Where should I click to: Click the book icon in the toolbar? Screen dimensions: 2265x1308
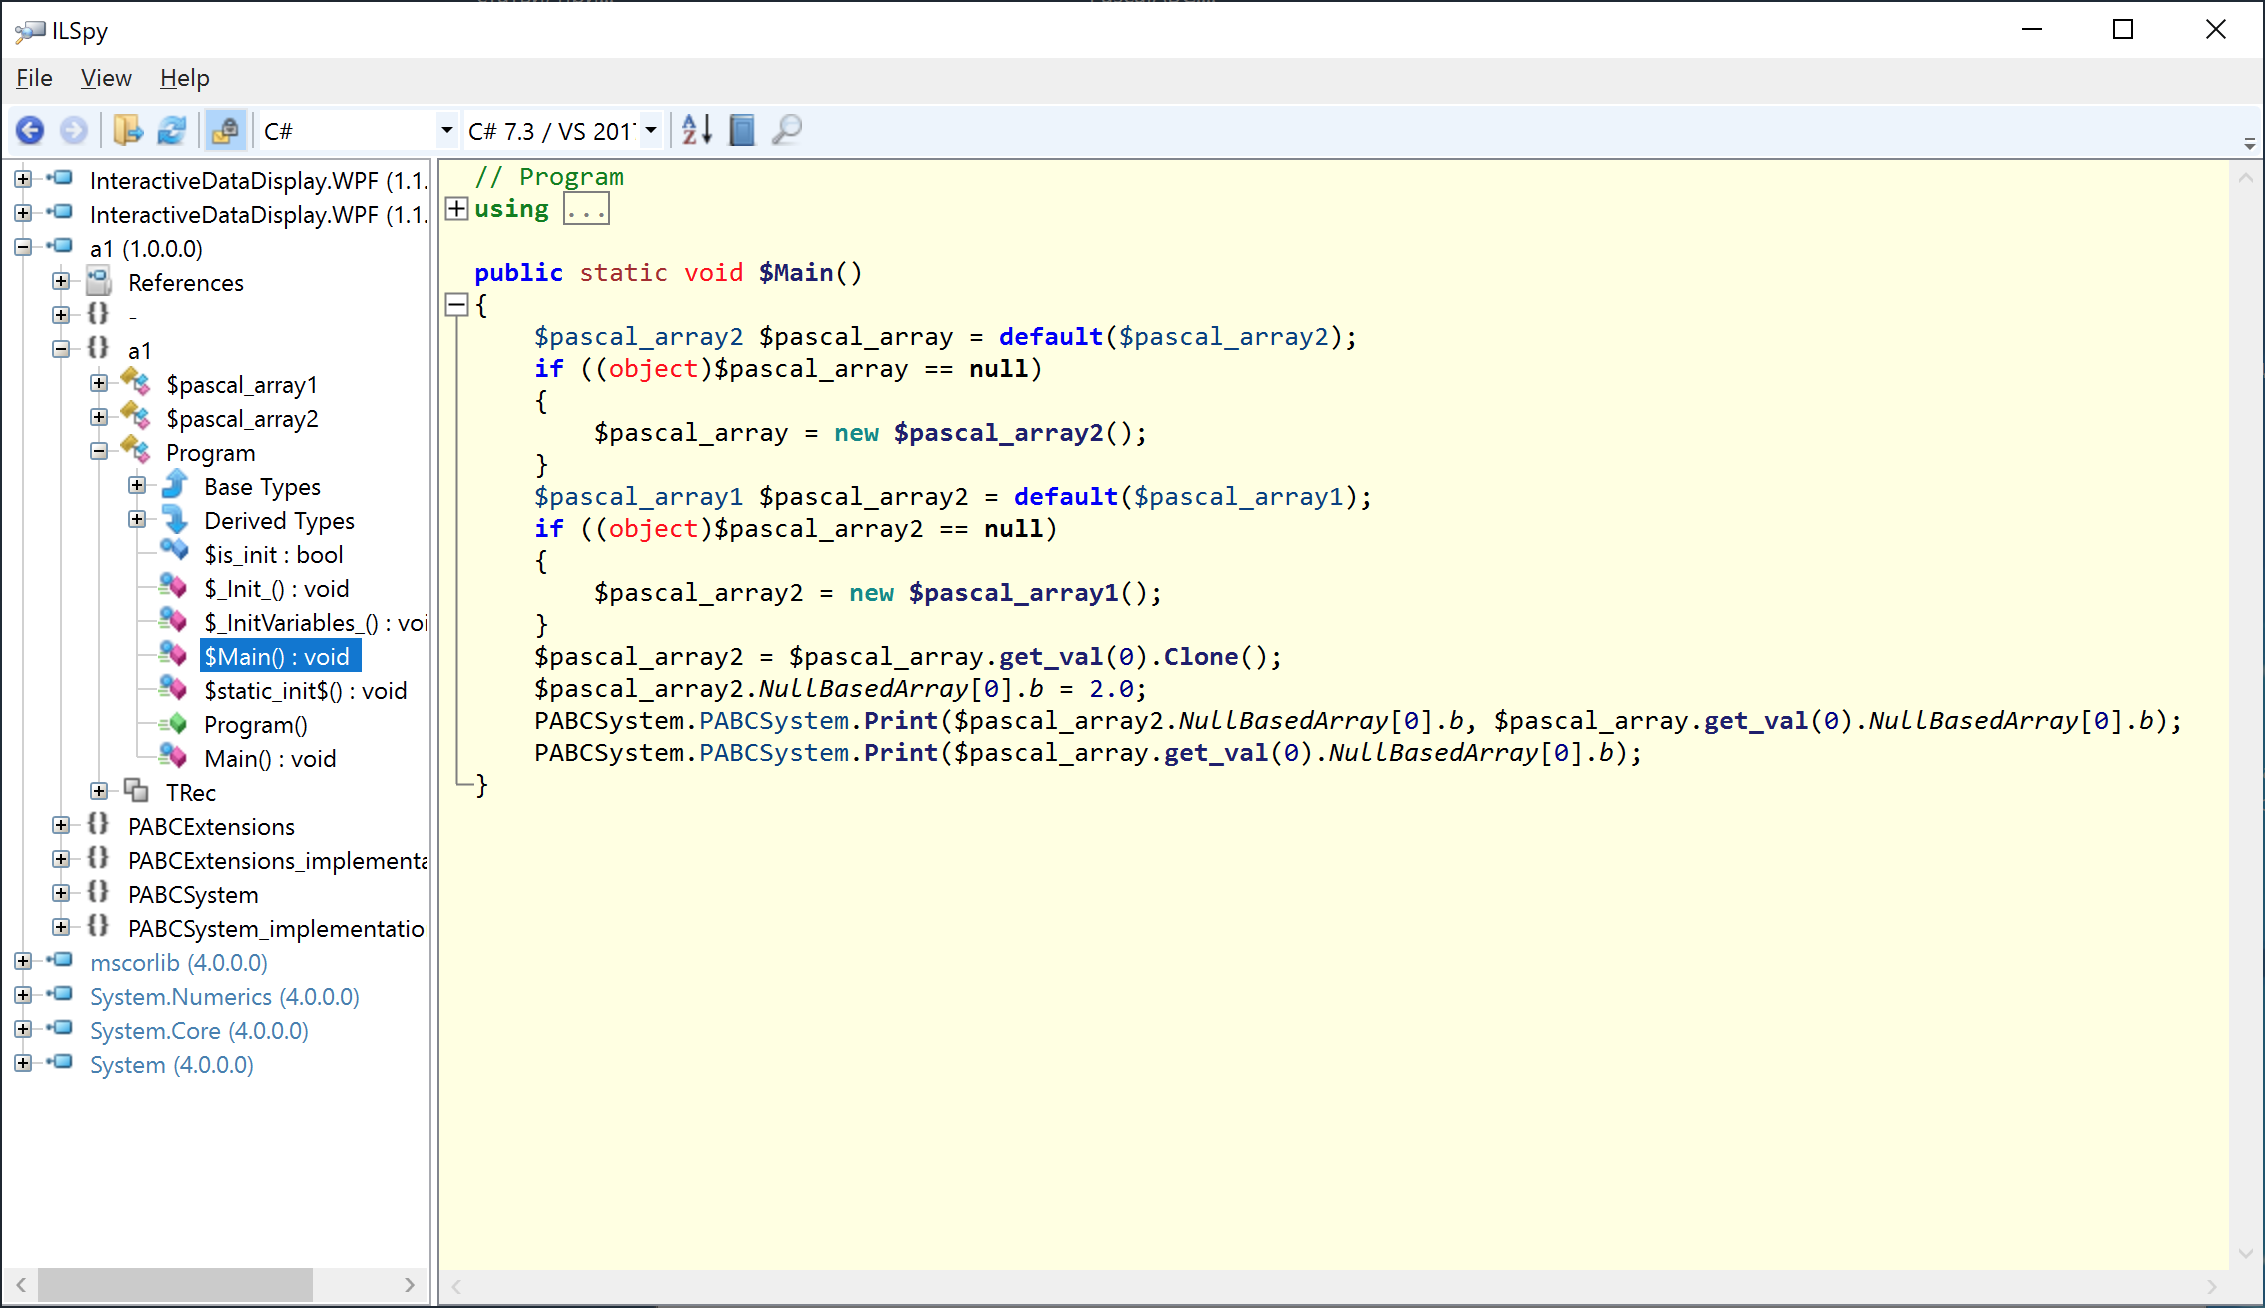[x=741, y=130]
